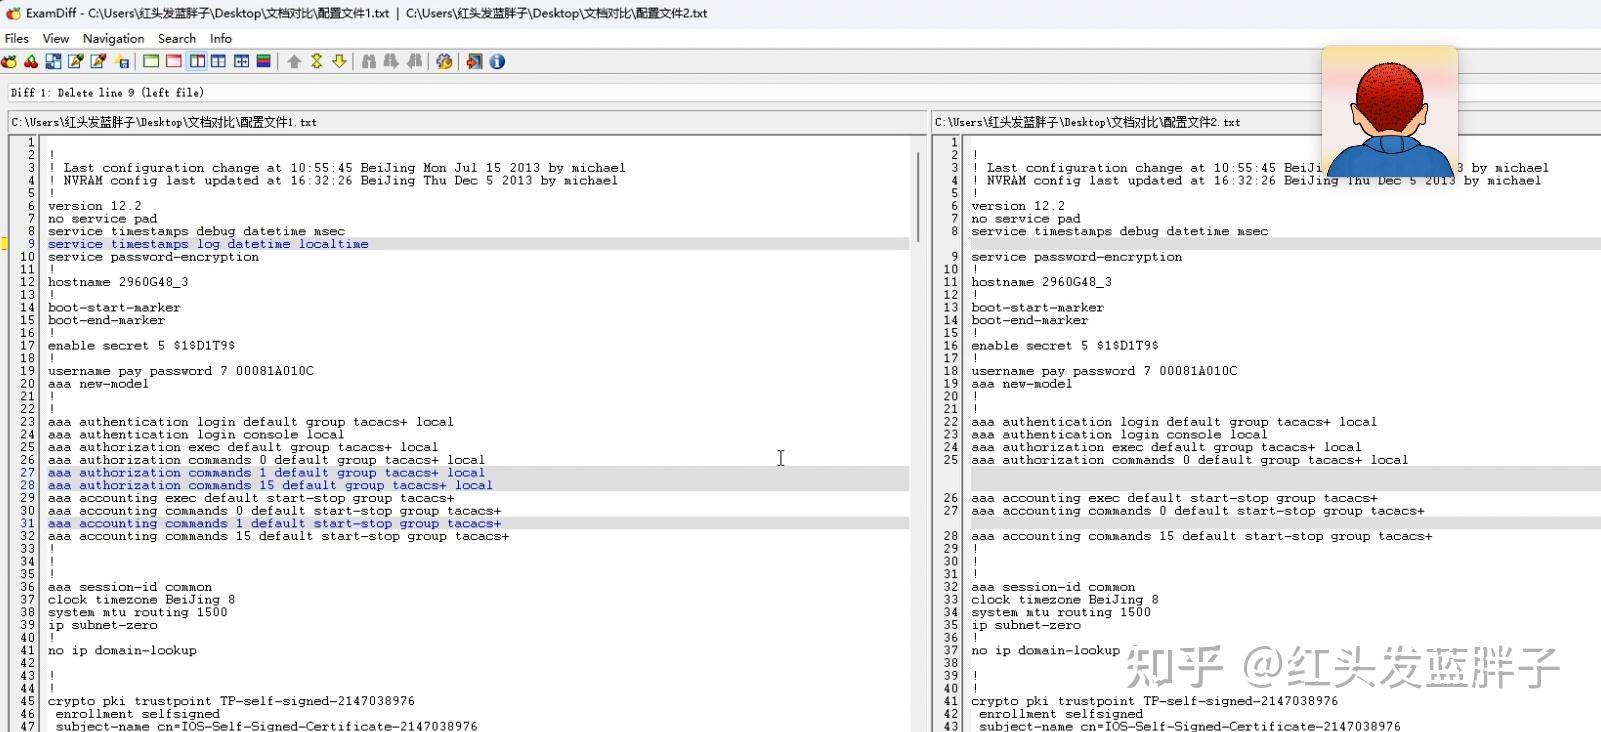The image size is (1601, 732).
Task: Toggle the vertical split panes view button
Action: coord(198,62)
